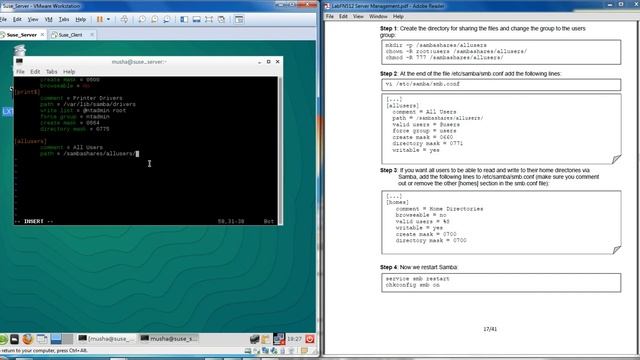Open the VMware Edit menu
Image resolution: width=640 pixels, height=360 pixels.
coord(17,19)
